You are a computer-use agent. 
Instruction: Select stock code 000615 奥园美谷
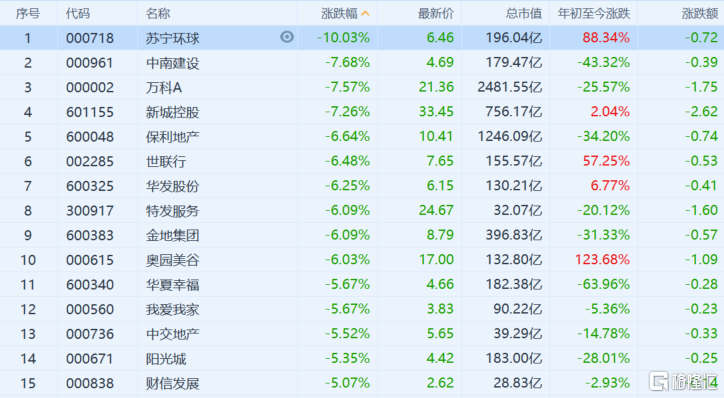click(90, 260)
